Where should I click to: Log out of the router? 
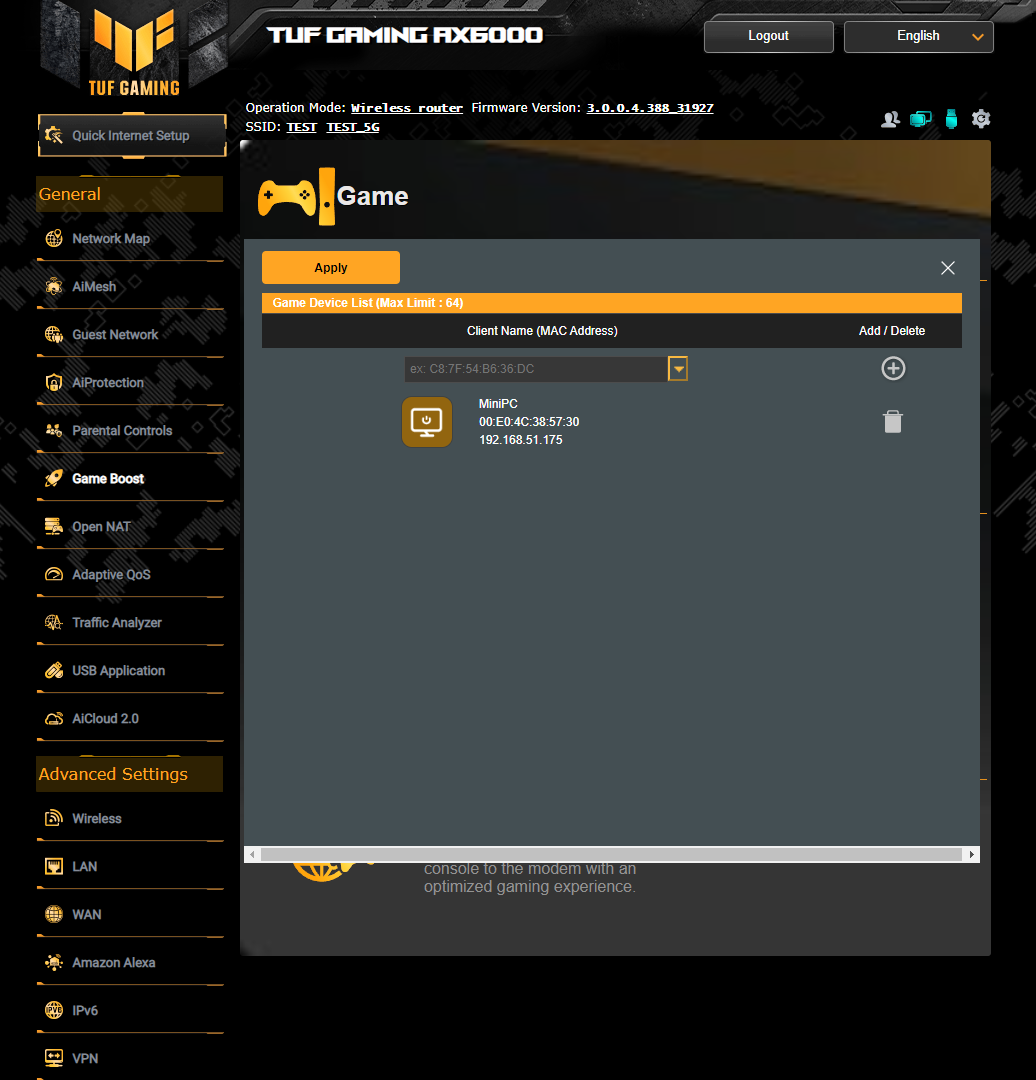coord(769,37)
